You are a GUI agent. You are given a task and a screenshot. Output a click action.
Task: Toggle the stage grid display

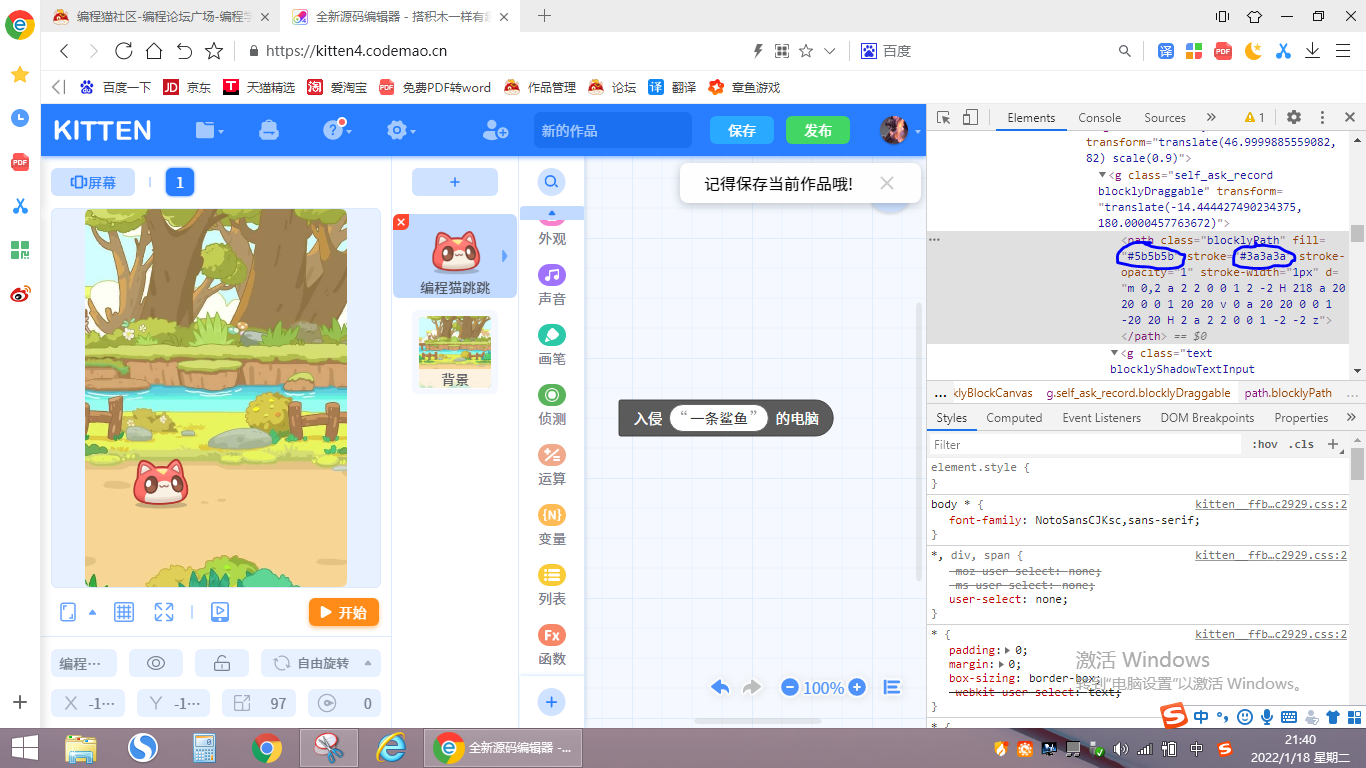click(x=124, y=612)
